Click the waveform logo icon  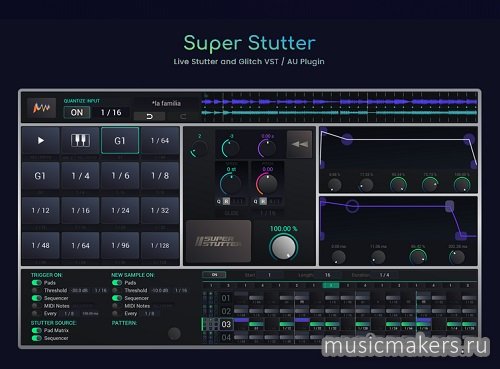(41, 108)
